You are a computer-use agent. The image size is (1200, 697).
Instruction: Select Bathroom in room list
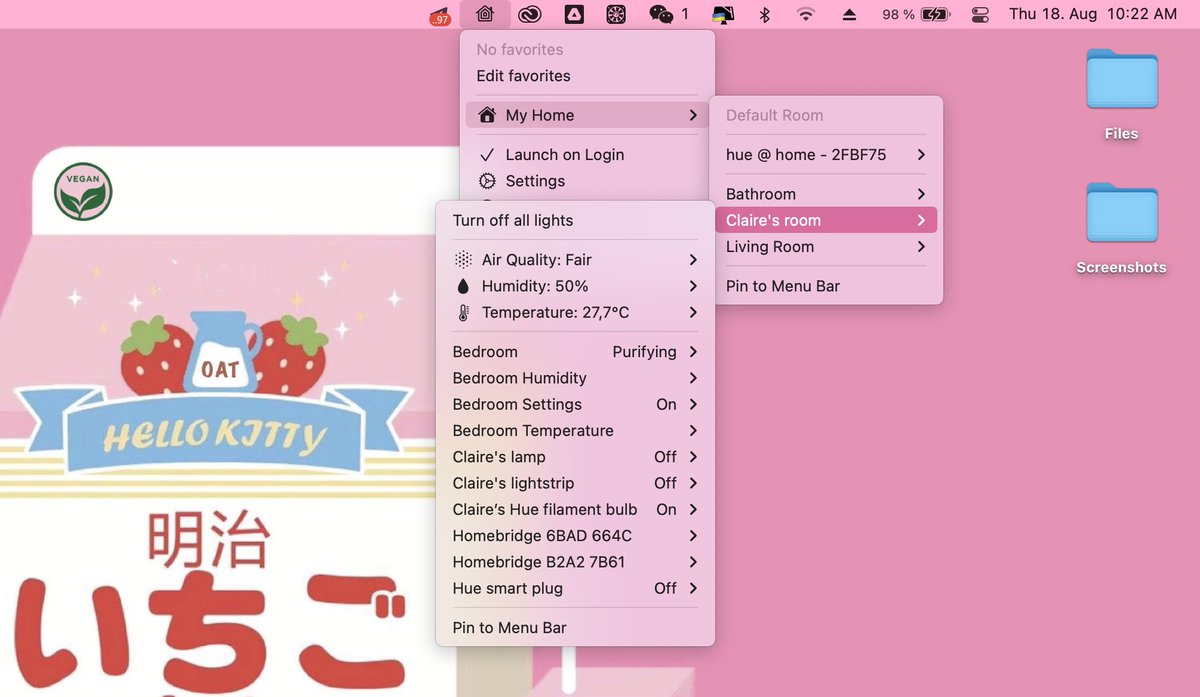tap(826, 194)
